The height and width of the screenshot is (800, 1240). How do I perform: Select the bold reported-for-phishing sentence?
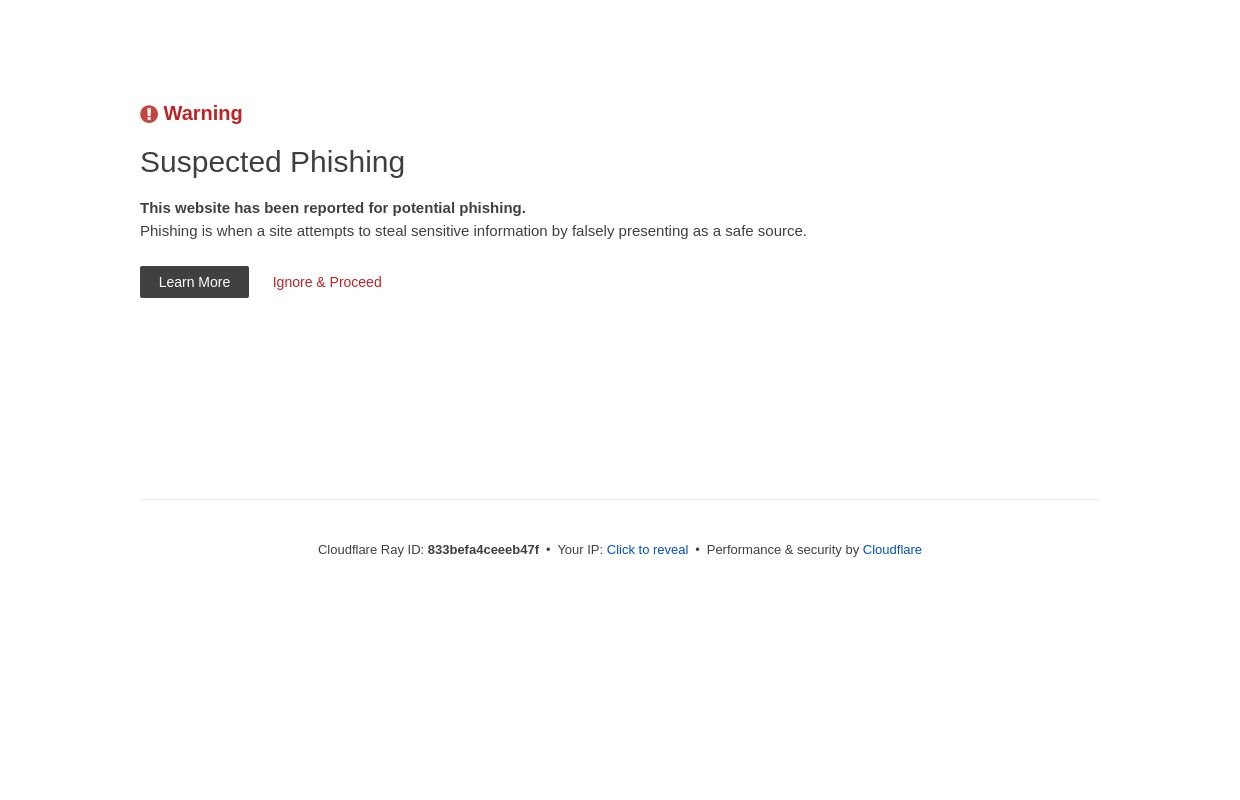(332, 207)
